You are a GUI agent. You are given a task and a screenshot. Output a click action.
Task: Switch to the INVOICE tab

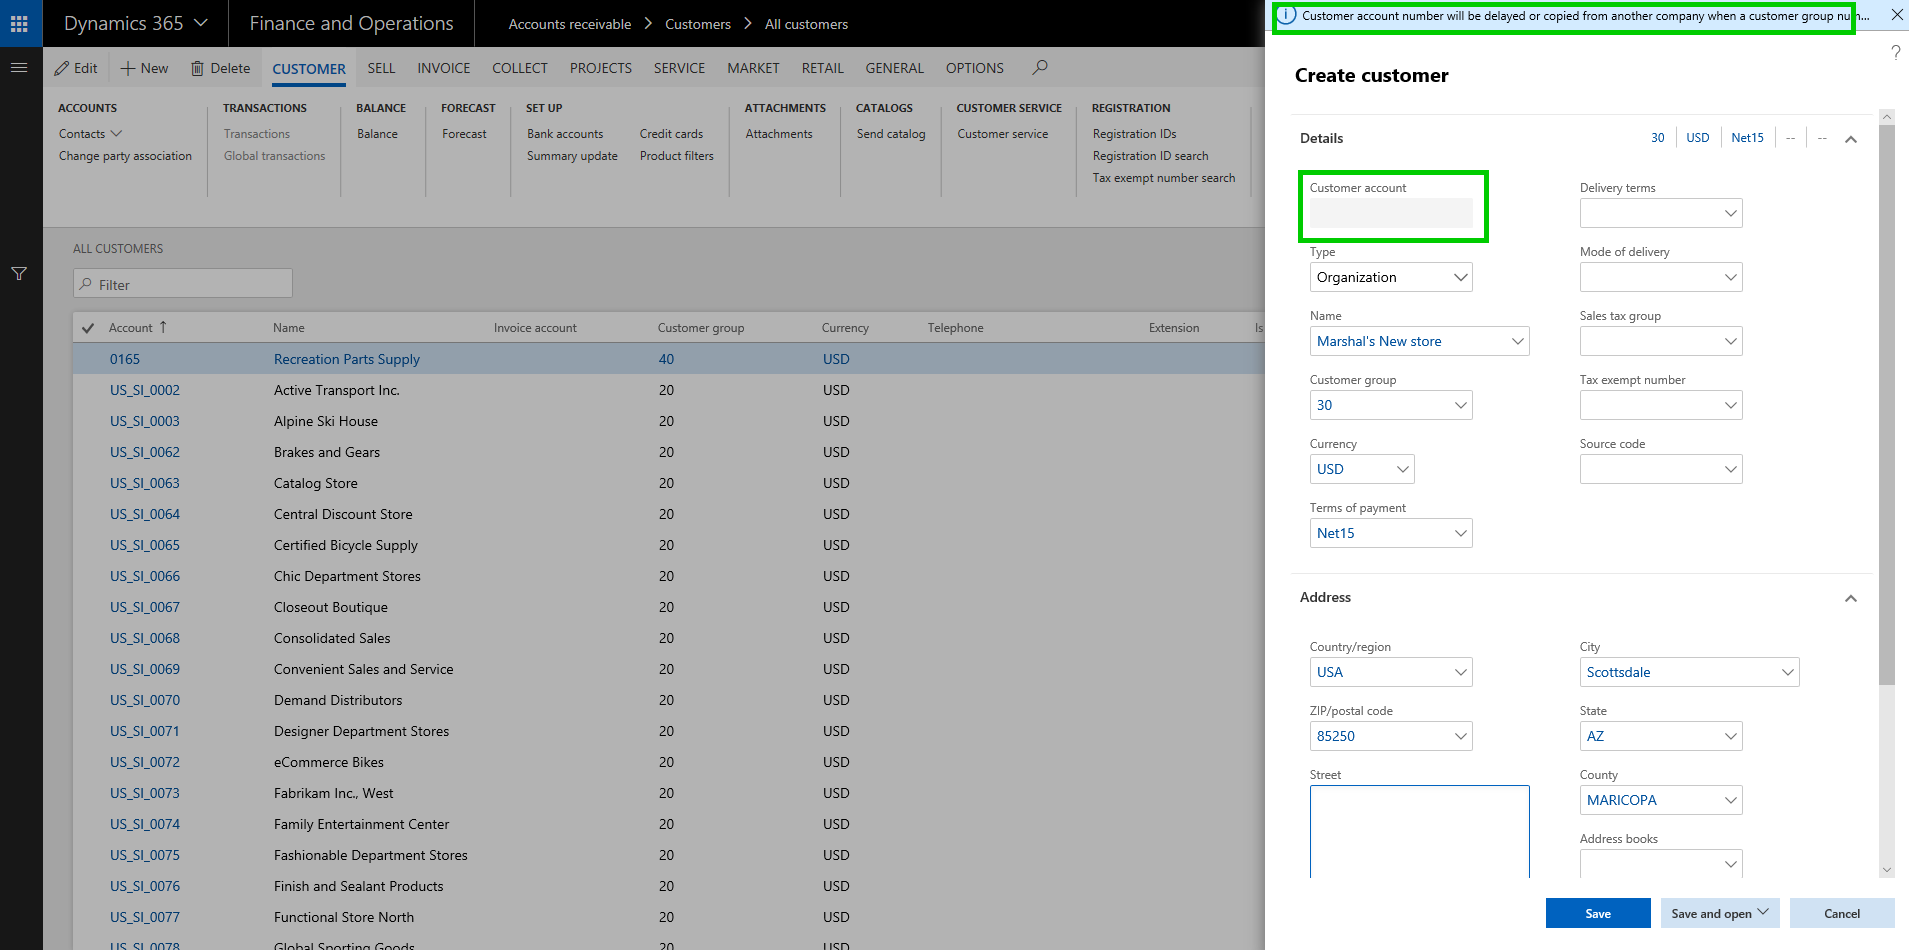(443, 68)
